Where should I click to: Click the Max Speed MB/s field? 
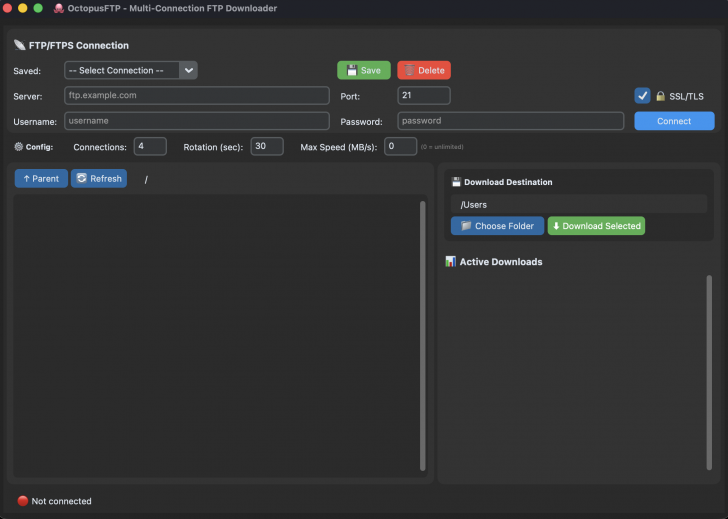401,147
